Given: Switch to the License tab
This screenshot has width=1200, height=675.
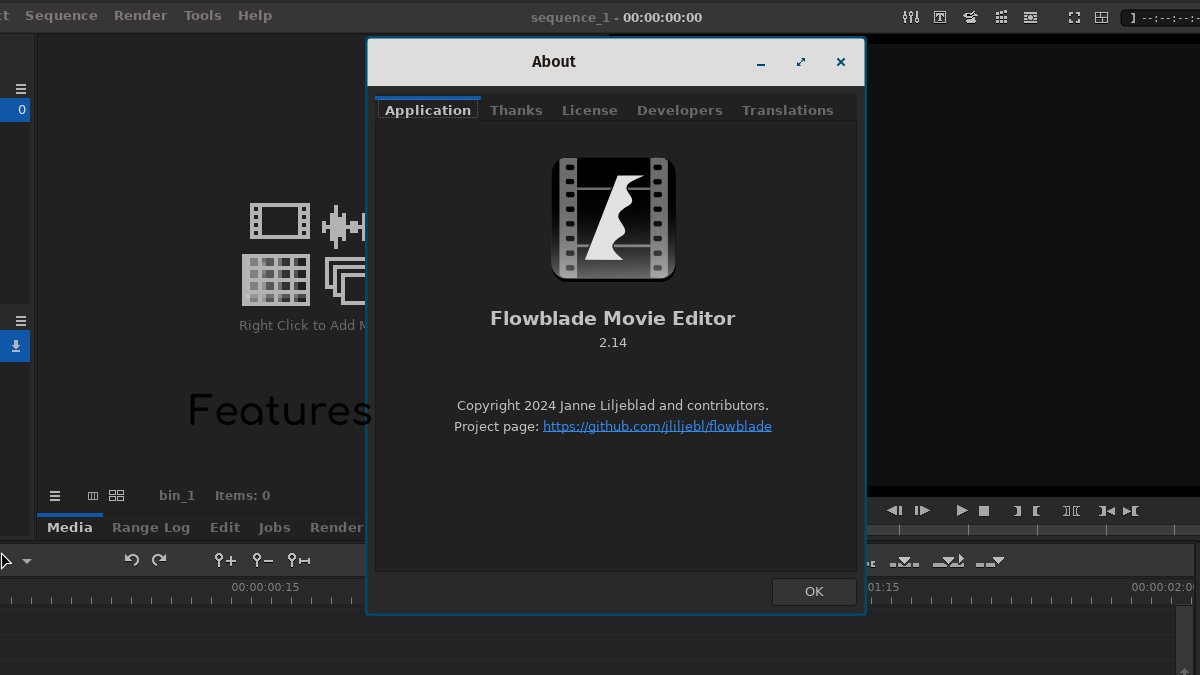Looking at the screenshot, I should [589, 110].
